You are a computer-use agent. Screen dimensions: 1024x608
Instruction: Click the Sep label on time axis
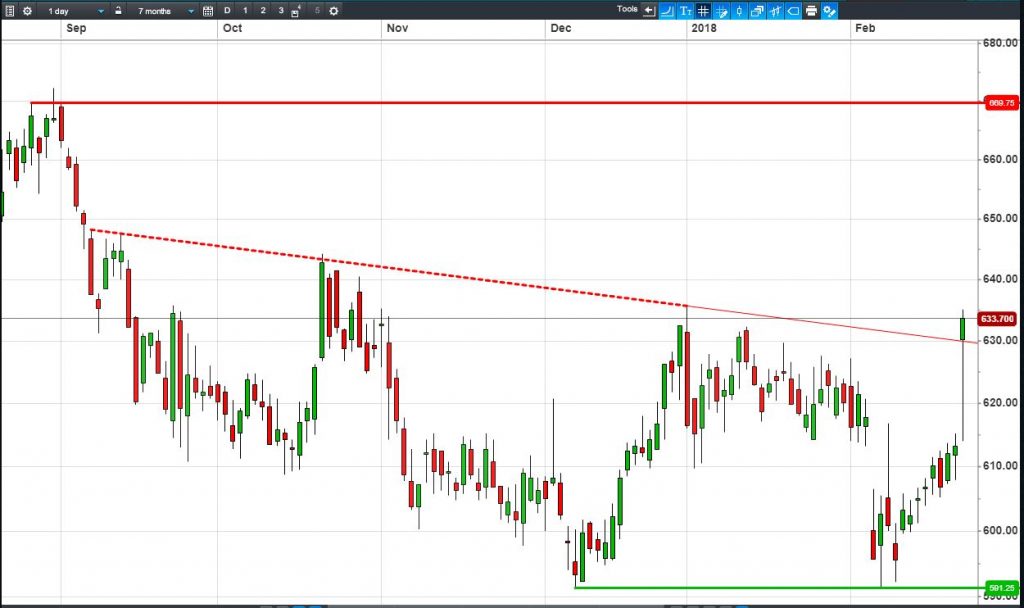[76, 28]
